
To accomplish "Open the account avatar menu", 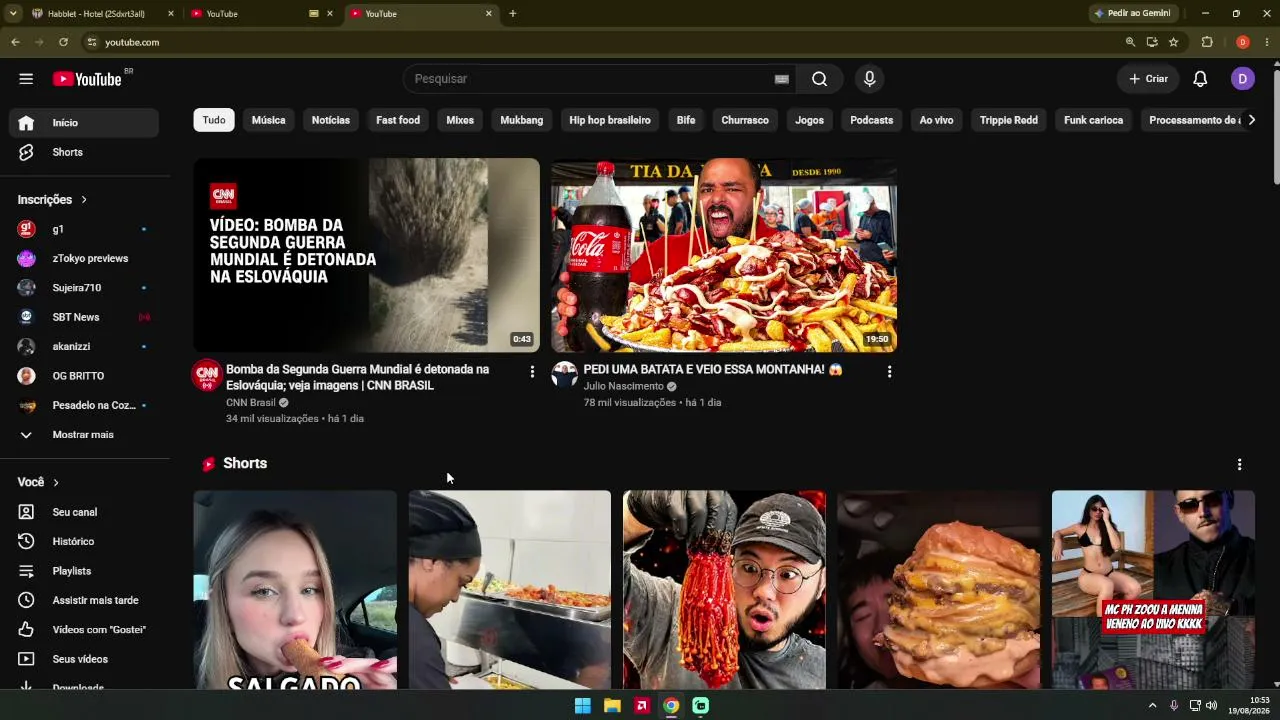I will (x=1243, y=79).
